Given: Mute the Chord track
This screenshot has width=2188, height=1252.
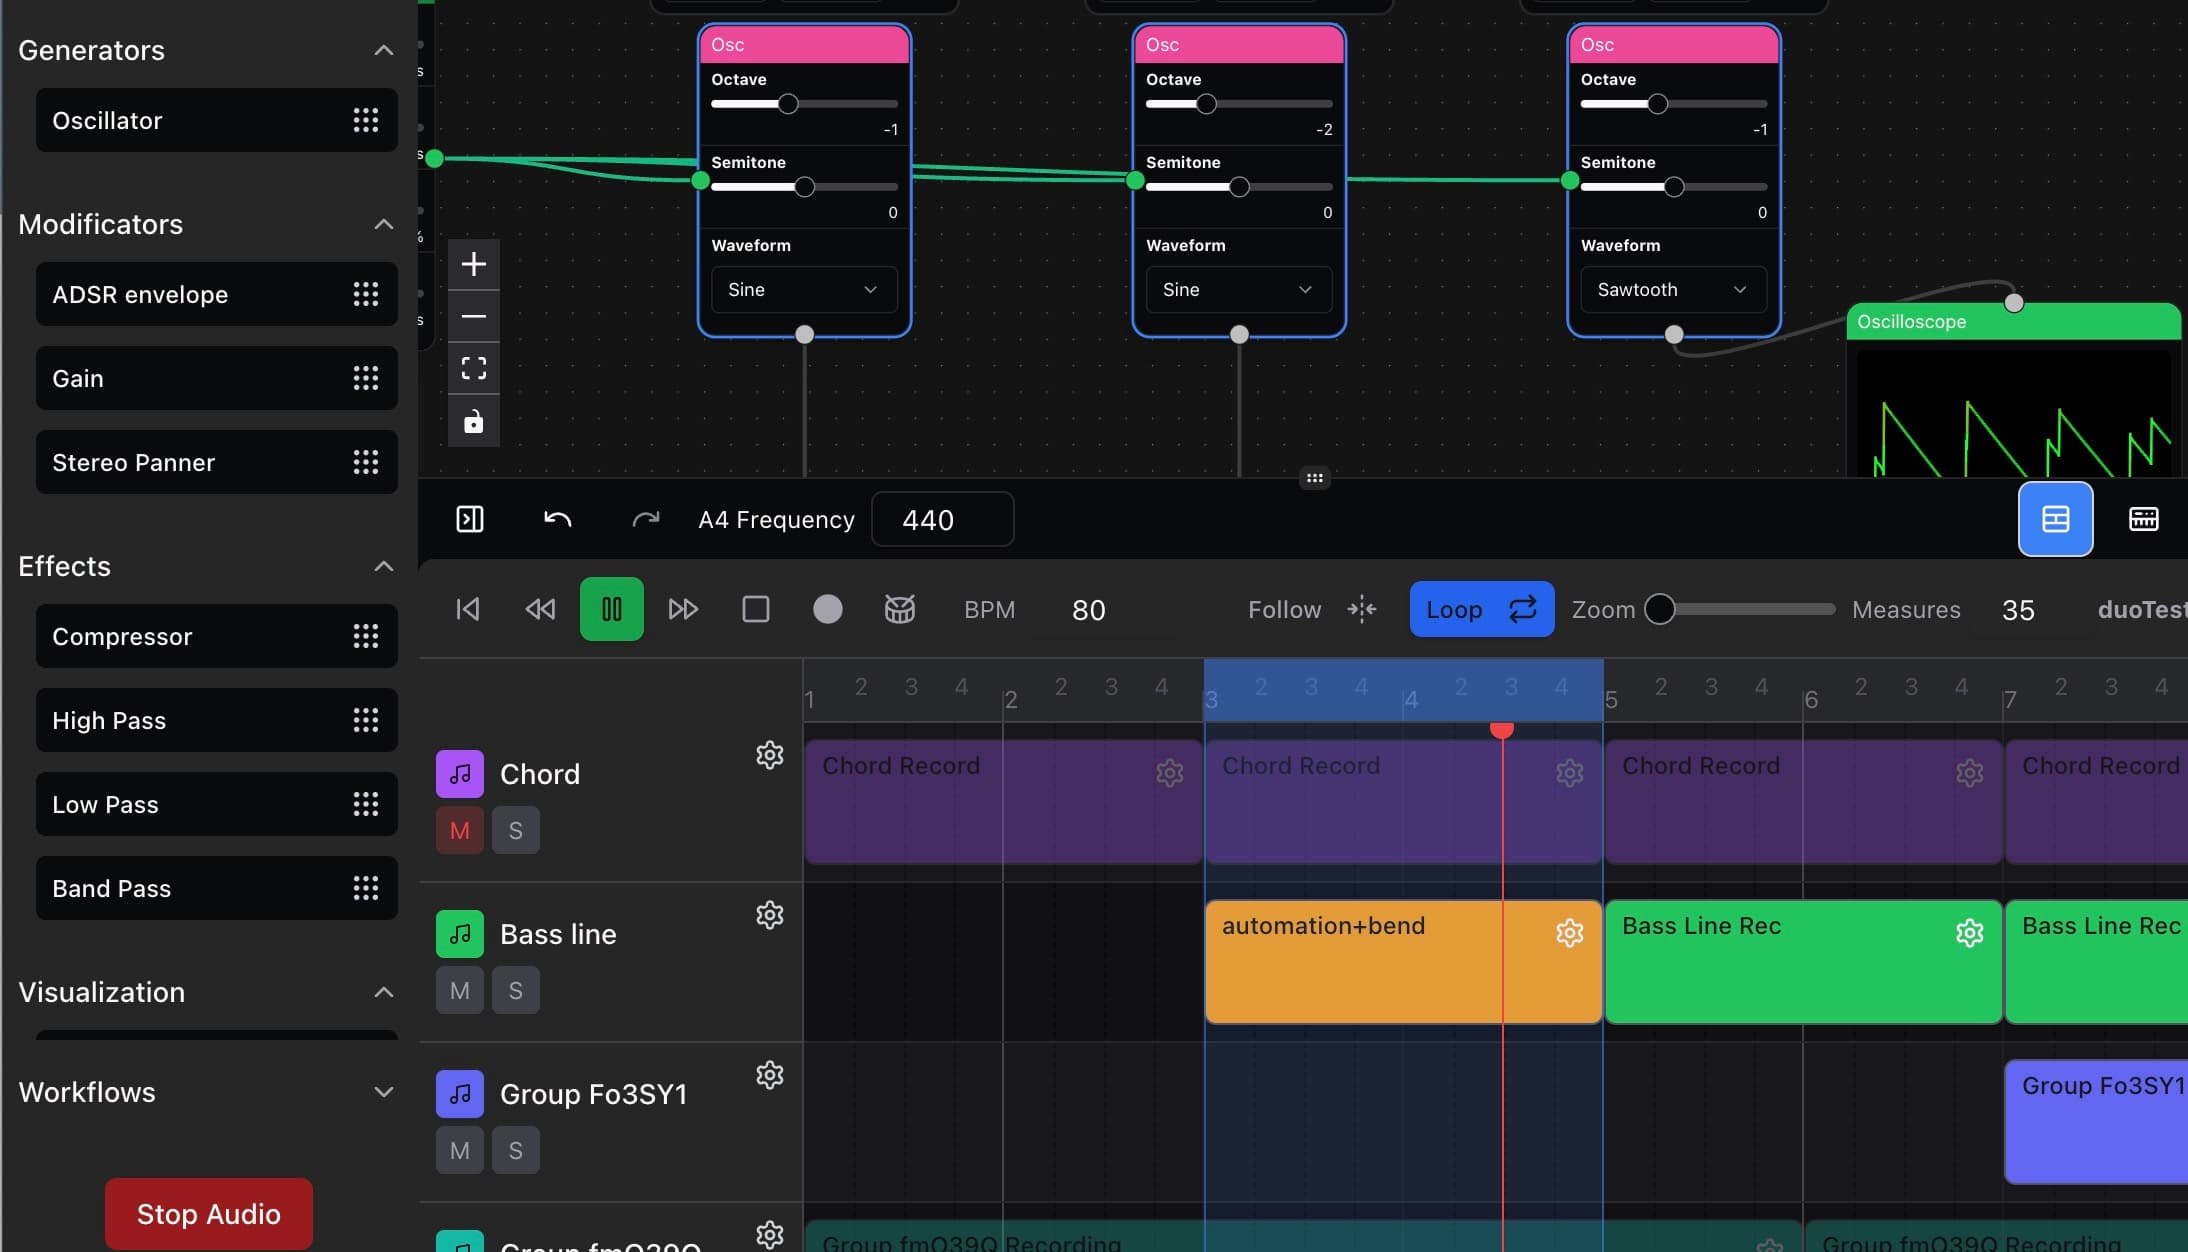Looking at the screenshot, I should [x=458, y=829].
